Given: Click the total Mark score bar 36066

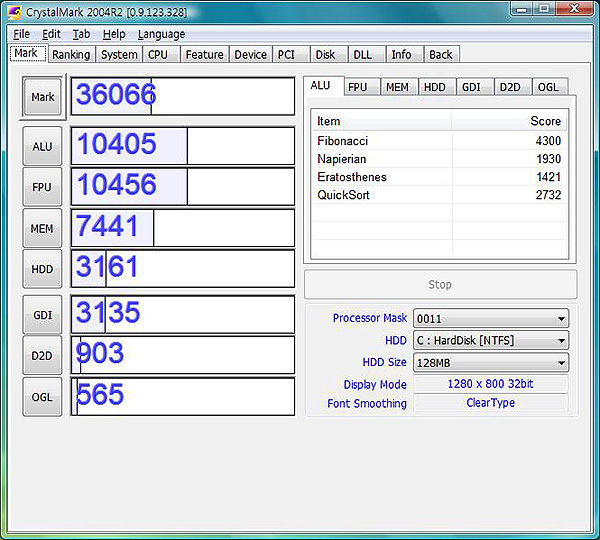Looking at the screenshot, I should pos(183,96).
